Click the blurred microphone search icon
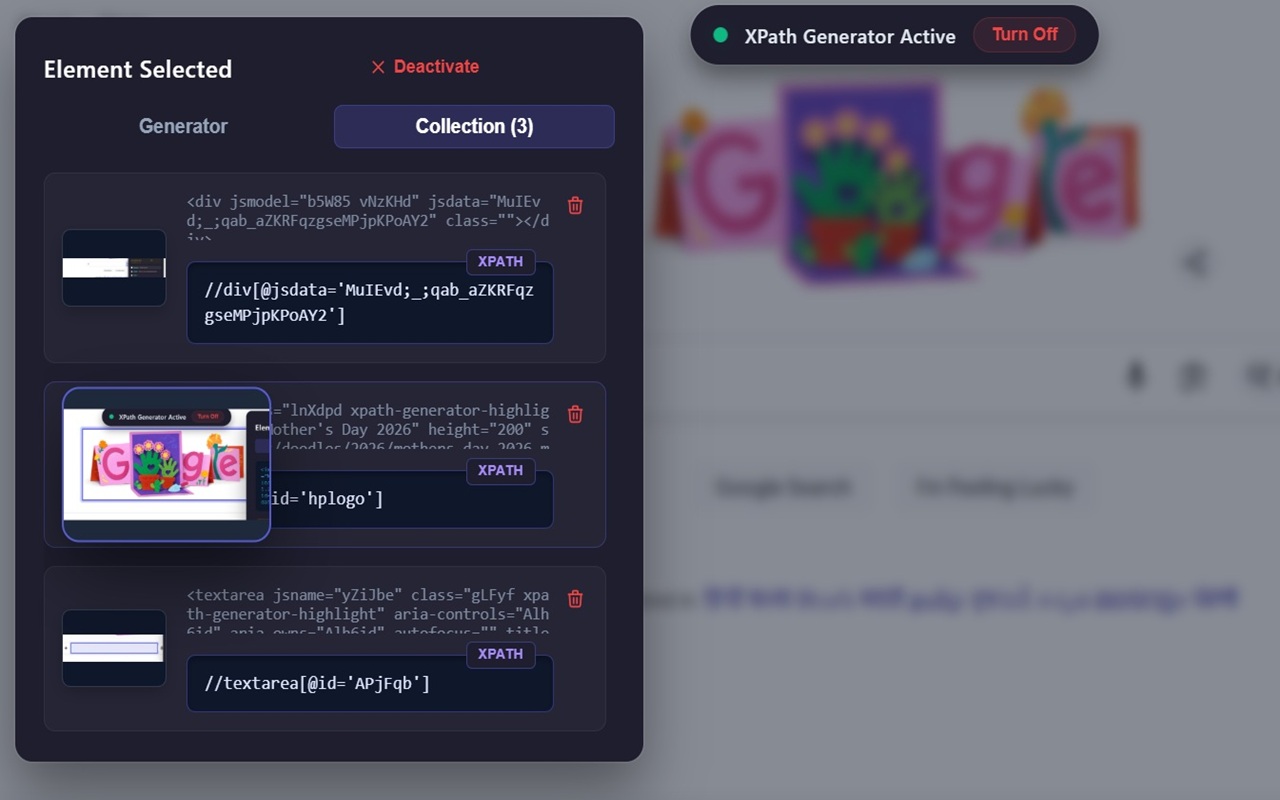The height and width of the screenshot is (800, 1280). pos(1135,376)
